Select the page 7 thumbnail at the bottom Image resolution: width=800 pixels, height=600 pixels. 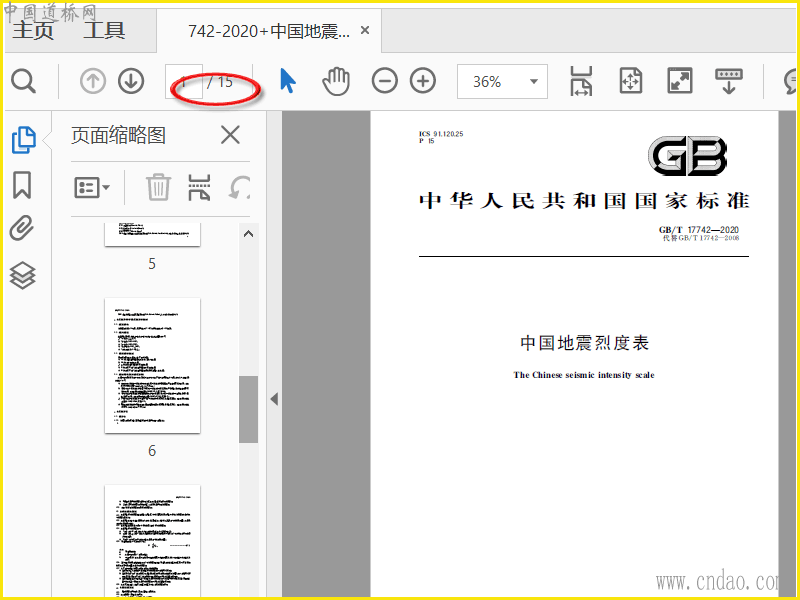pos(153,541)
